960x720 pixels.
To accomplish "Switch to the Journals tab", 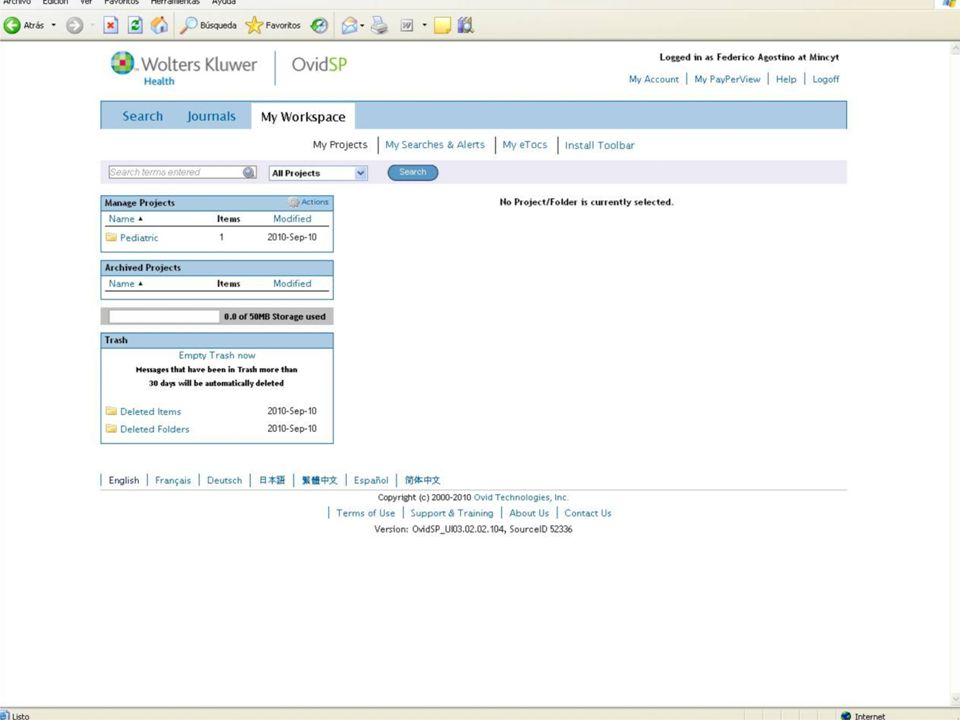I will tap(211, 116).
